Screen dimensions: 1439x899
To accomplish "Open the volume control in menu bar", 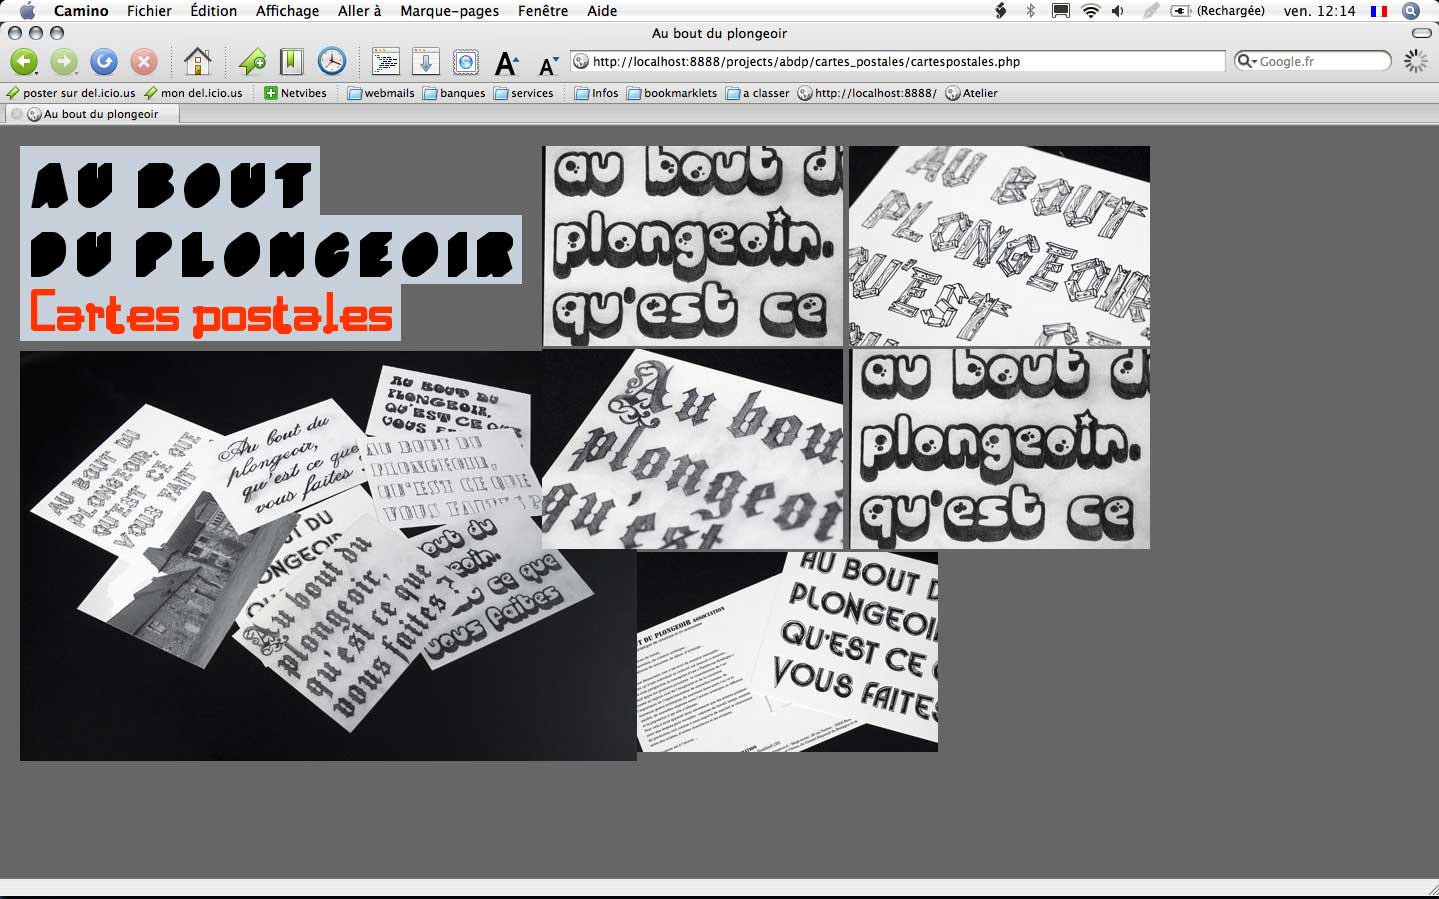I will point(1118,11).
